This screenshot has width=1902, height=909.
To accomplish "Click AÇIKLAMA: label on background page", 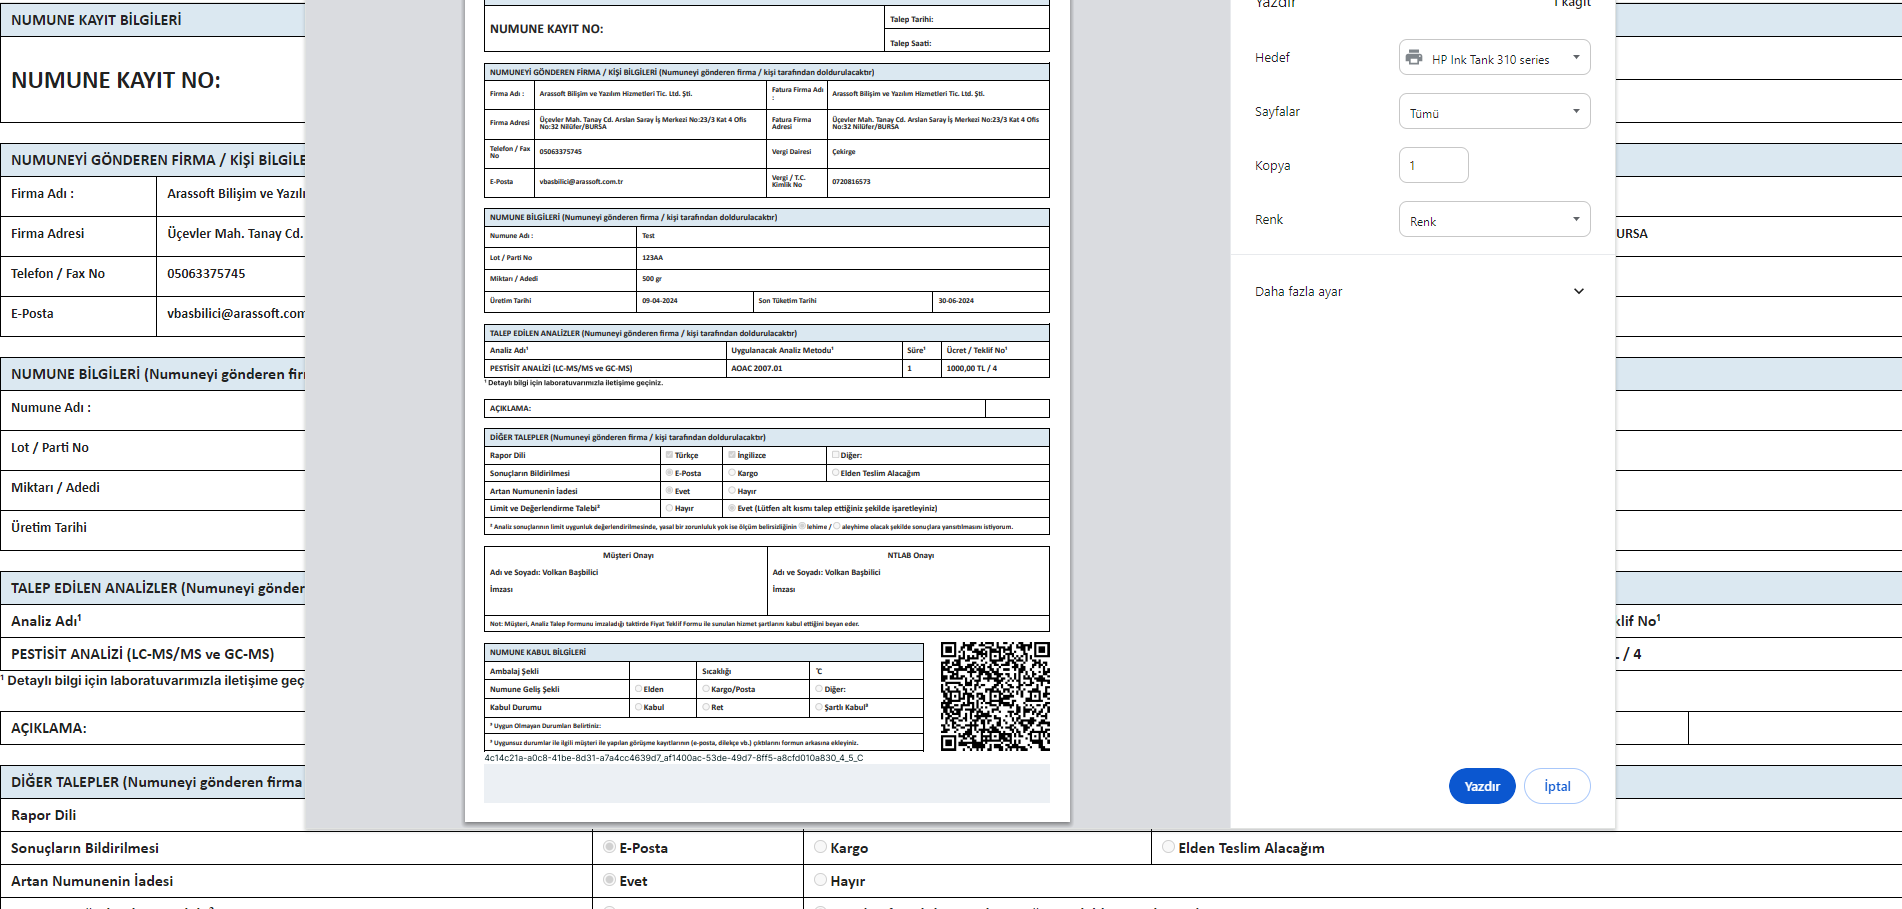I will tap(49, 728).
